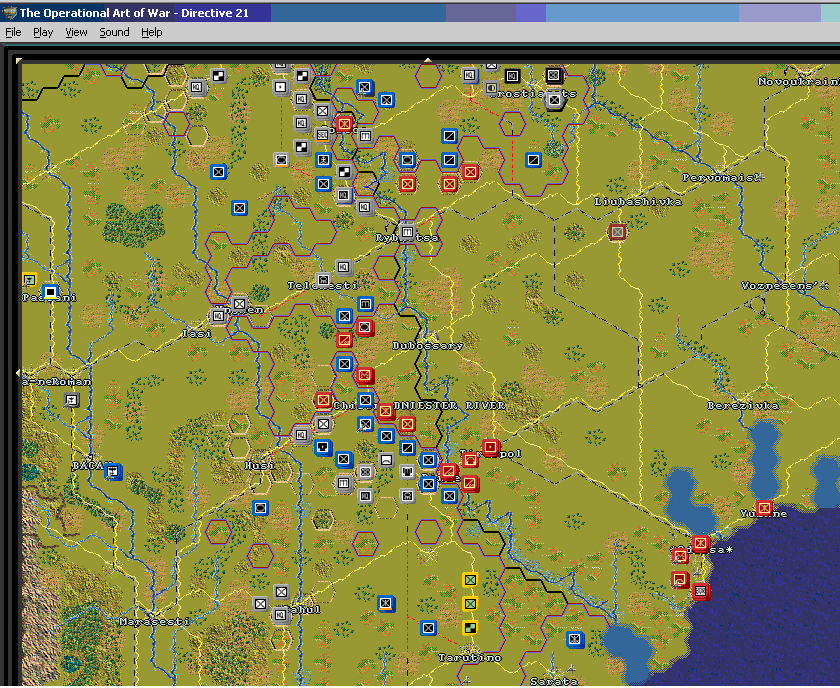Select the gray HQ unit above Telenesti
840x688 pixels.
click(x=344, y=267)
